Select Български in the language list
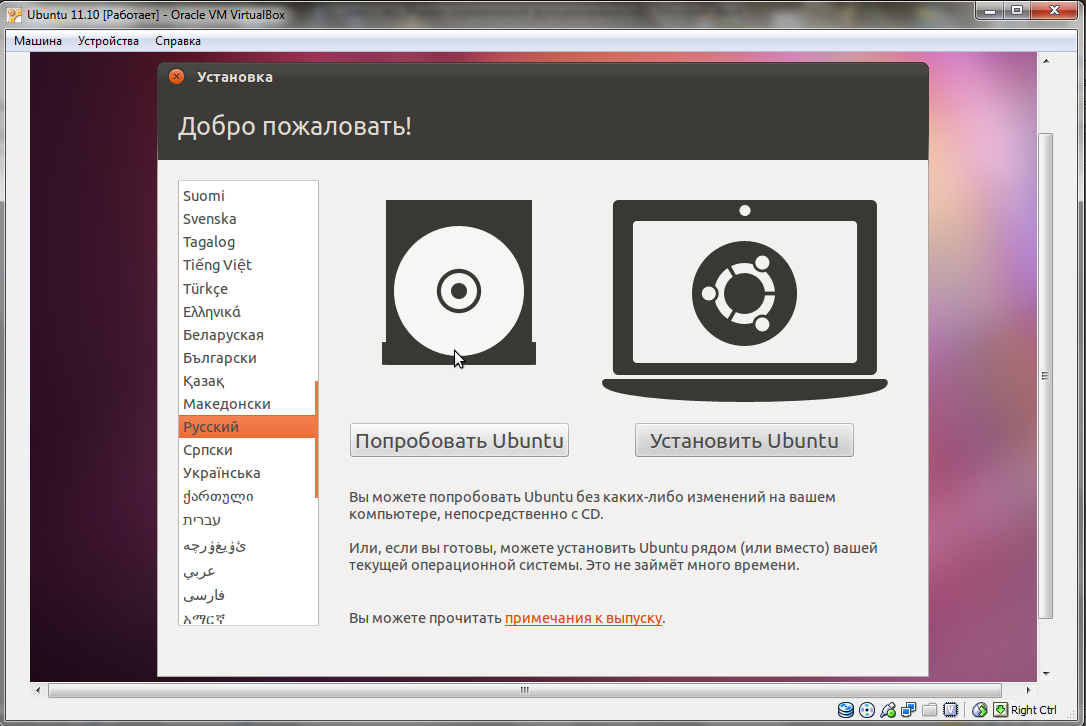This screenshot has width=1086, height=726. tap(247, 358)
